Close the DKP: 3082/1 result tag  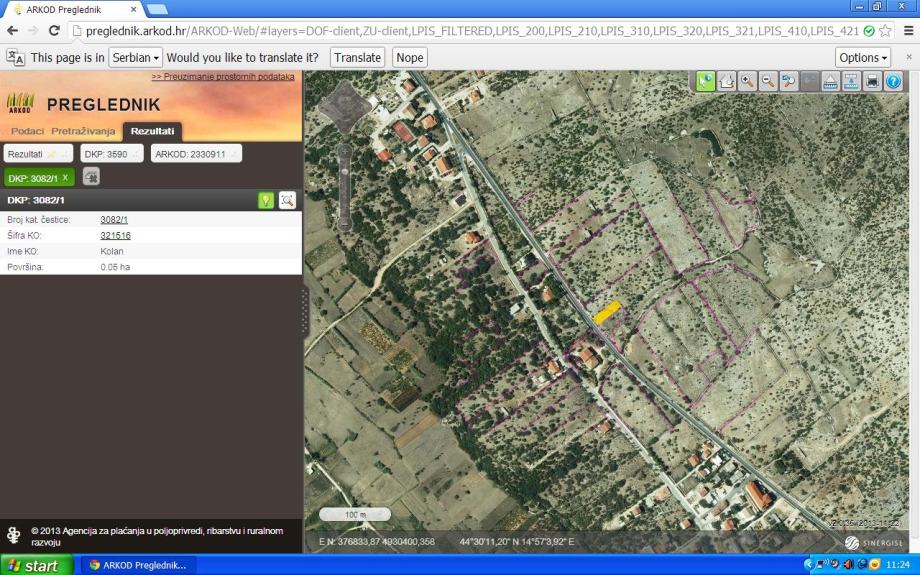coord(65,177)
